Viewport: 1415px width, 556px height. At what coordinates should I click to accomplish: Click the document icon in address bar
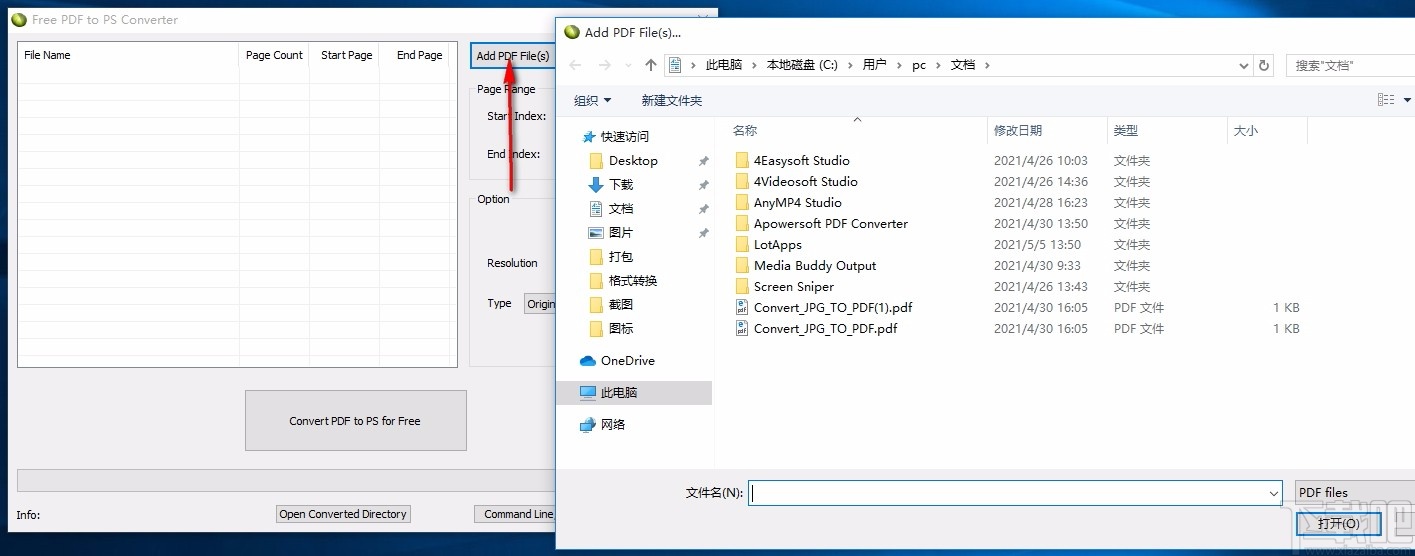pyautogui.click(x=675, y=65)
